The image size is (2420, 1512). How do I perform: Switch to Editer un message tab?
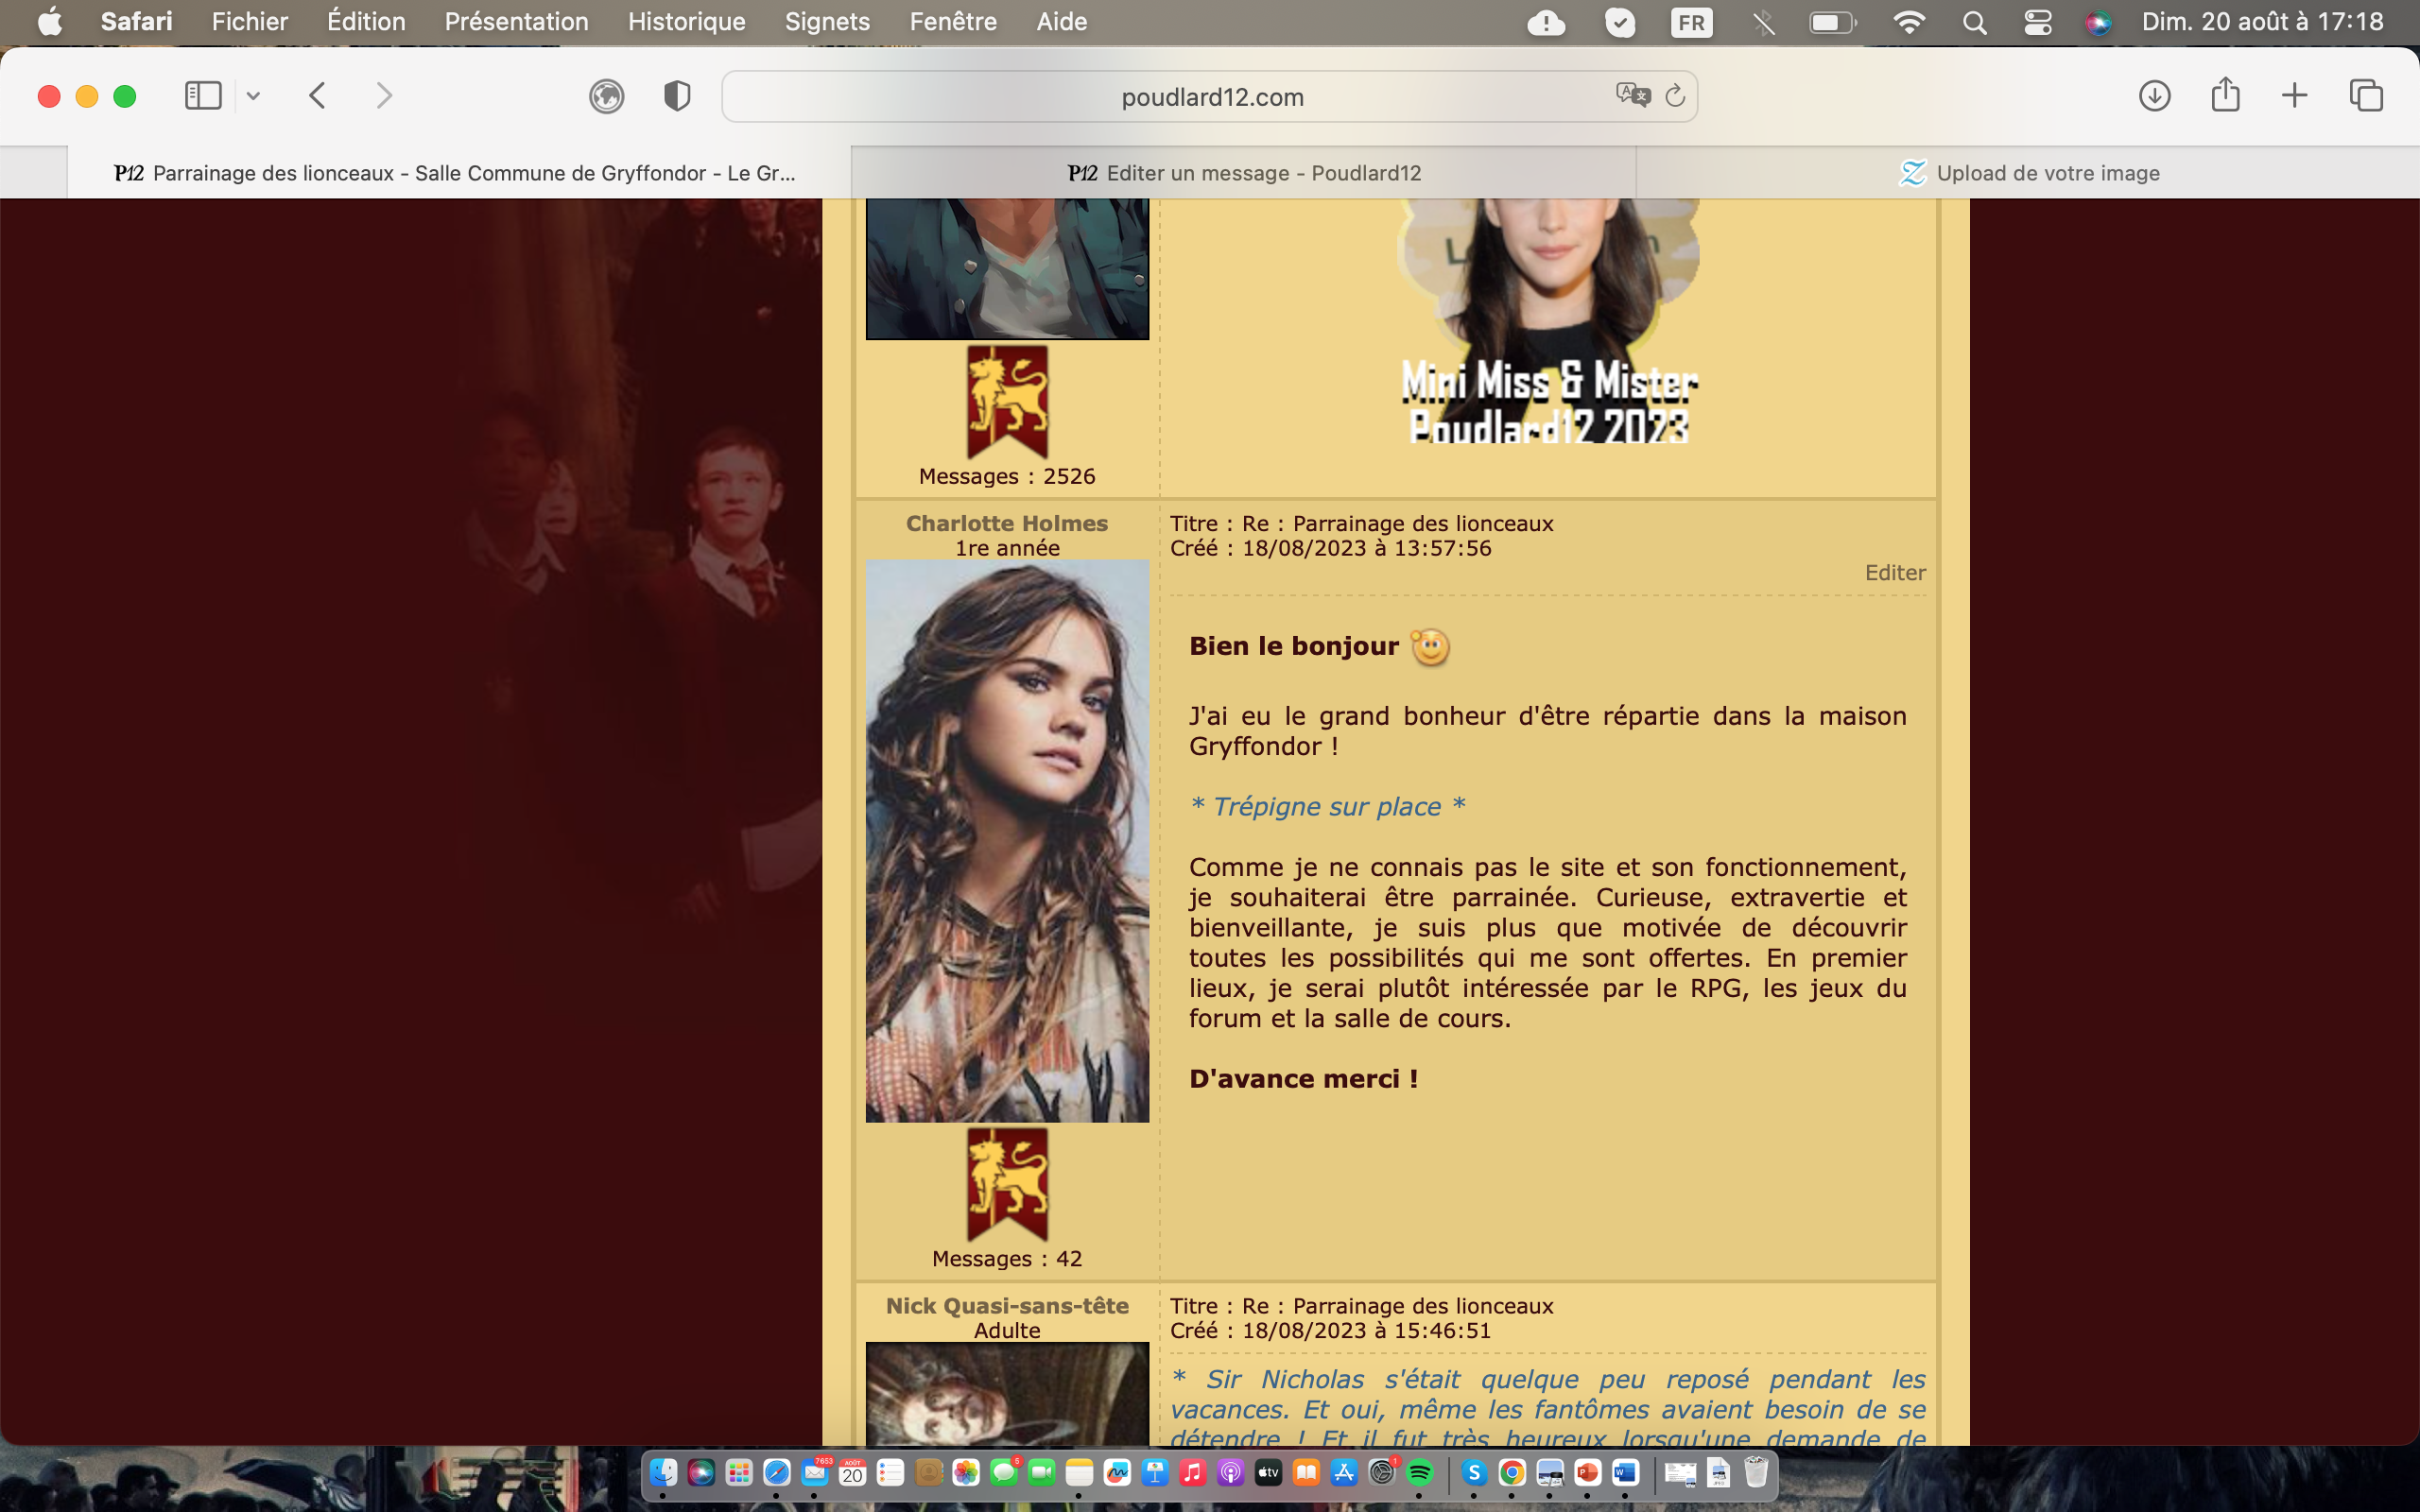(1244, 173)
